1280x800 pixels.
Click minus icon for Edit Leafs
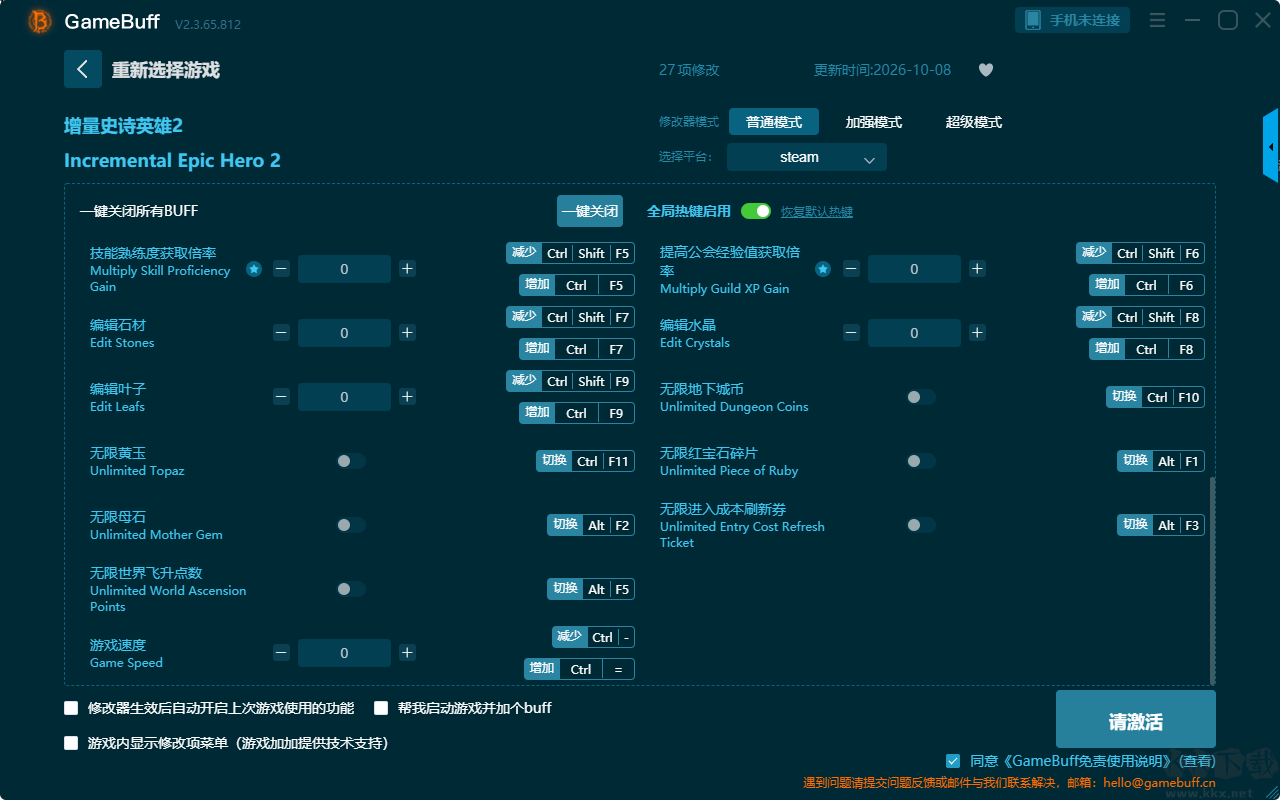click(281, 397)
